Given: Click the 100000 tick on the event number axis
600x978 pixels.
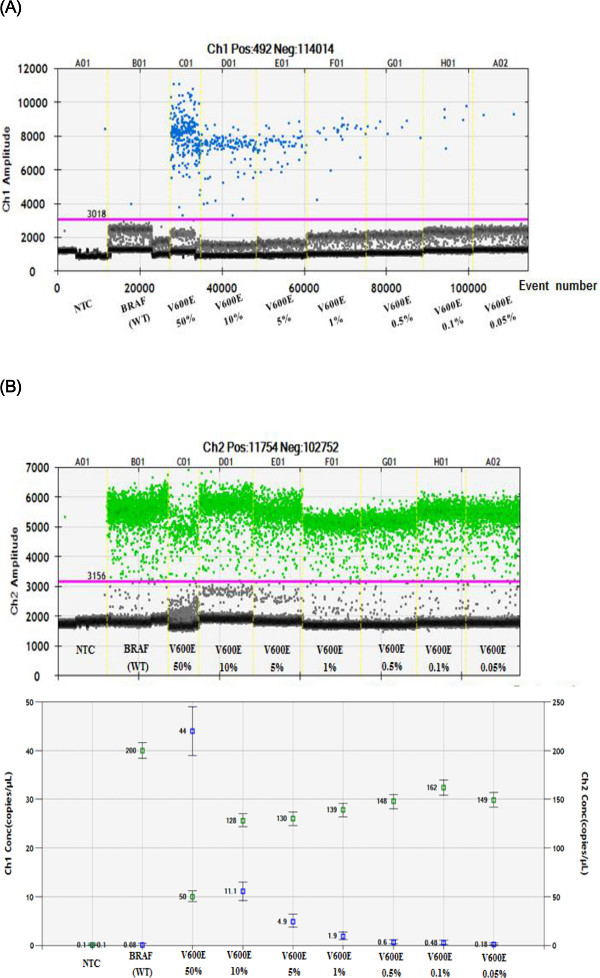Looking at the screenshot, I should 468,288.
